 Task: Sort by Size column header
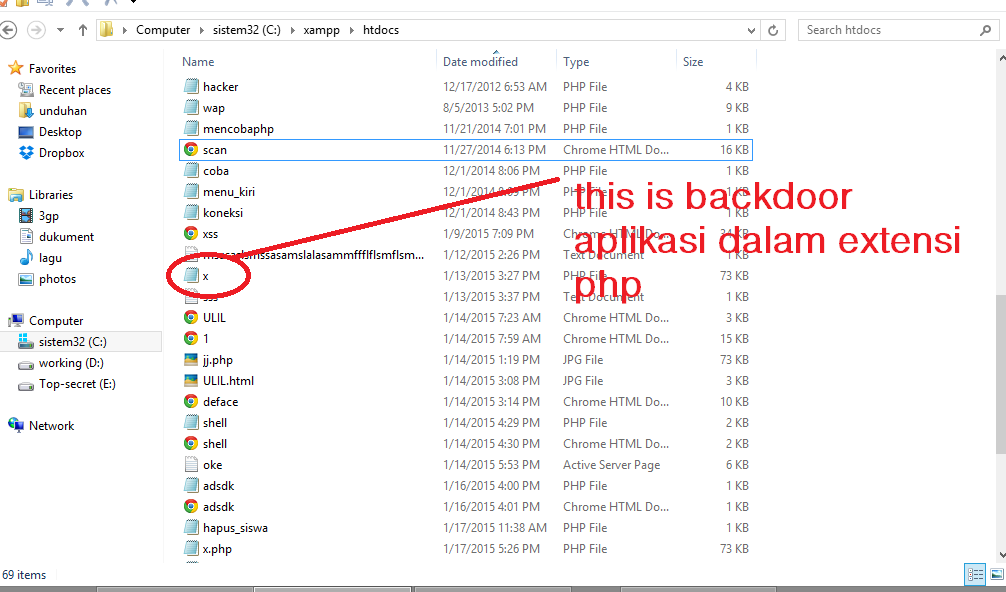pyautogui.click(x=693, y=62)
